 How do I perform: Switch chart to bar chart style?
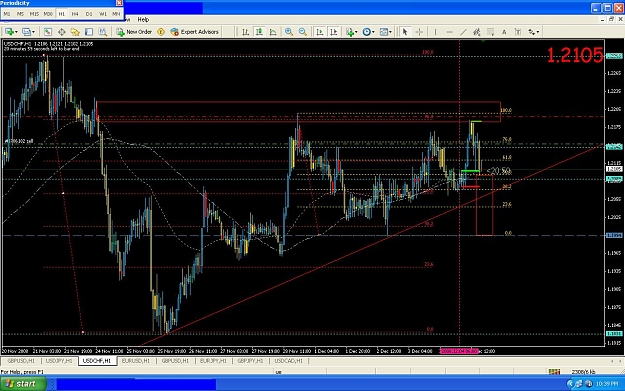pyautogui.click(x=246, y=32)
